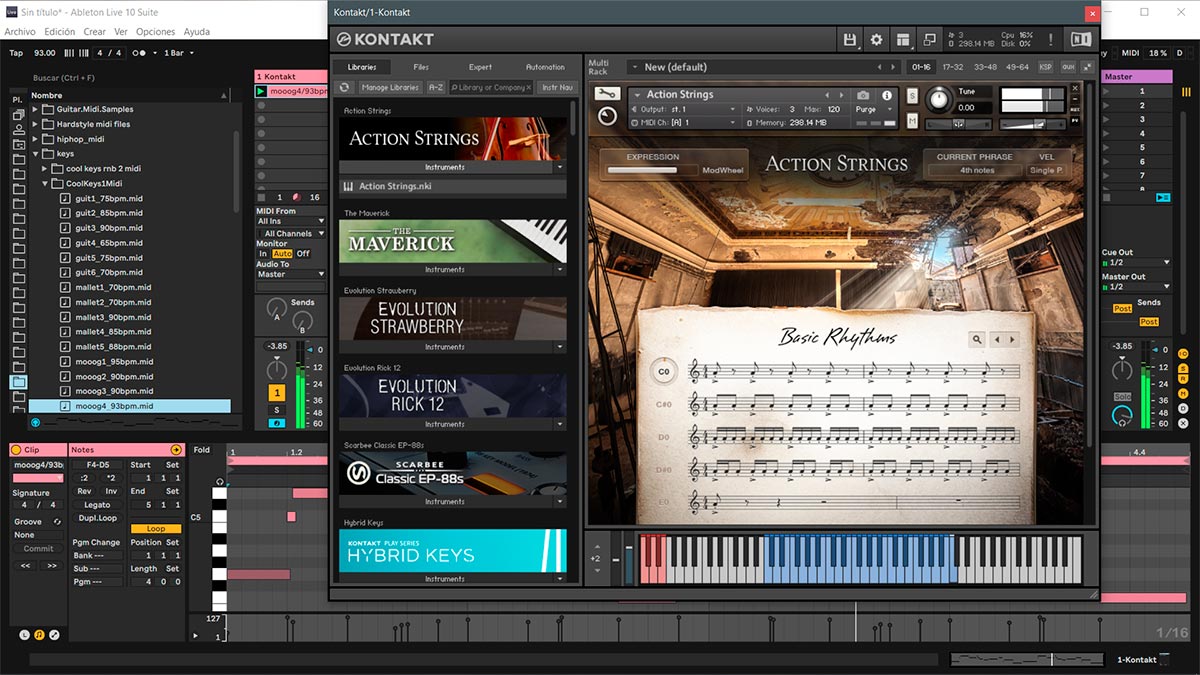Toggle Action Strings Mute M button
This screenshot has width=1200, height=675.
click(912, 121)
